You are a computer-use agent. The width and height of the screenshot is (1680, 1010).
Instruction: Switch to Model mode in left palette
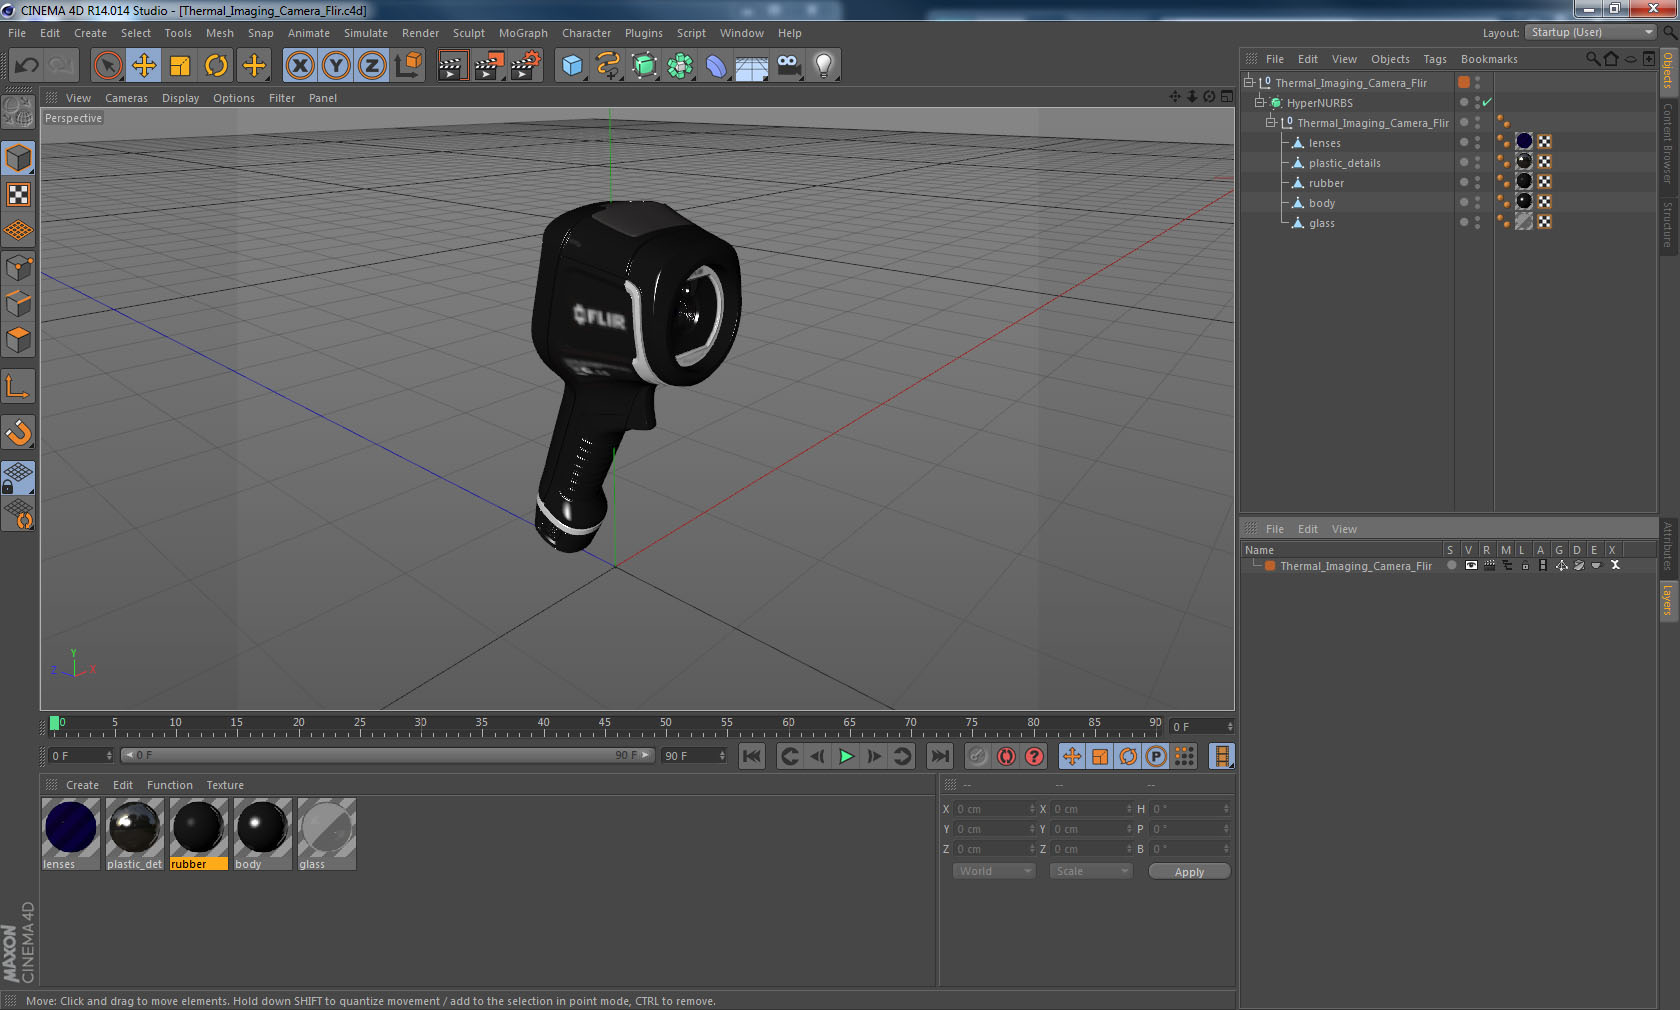coord(18,158)
